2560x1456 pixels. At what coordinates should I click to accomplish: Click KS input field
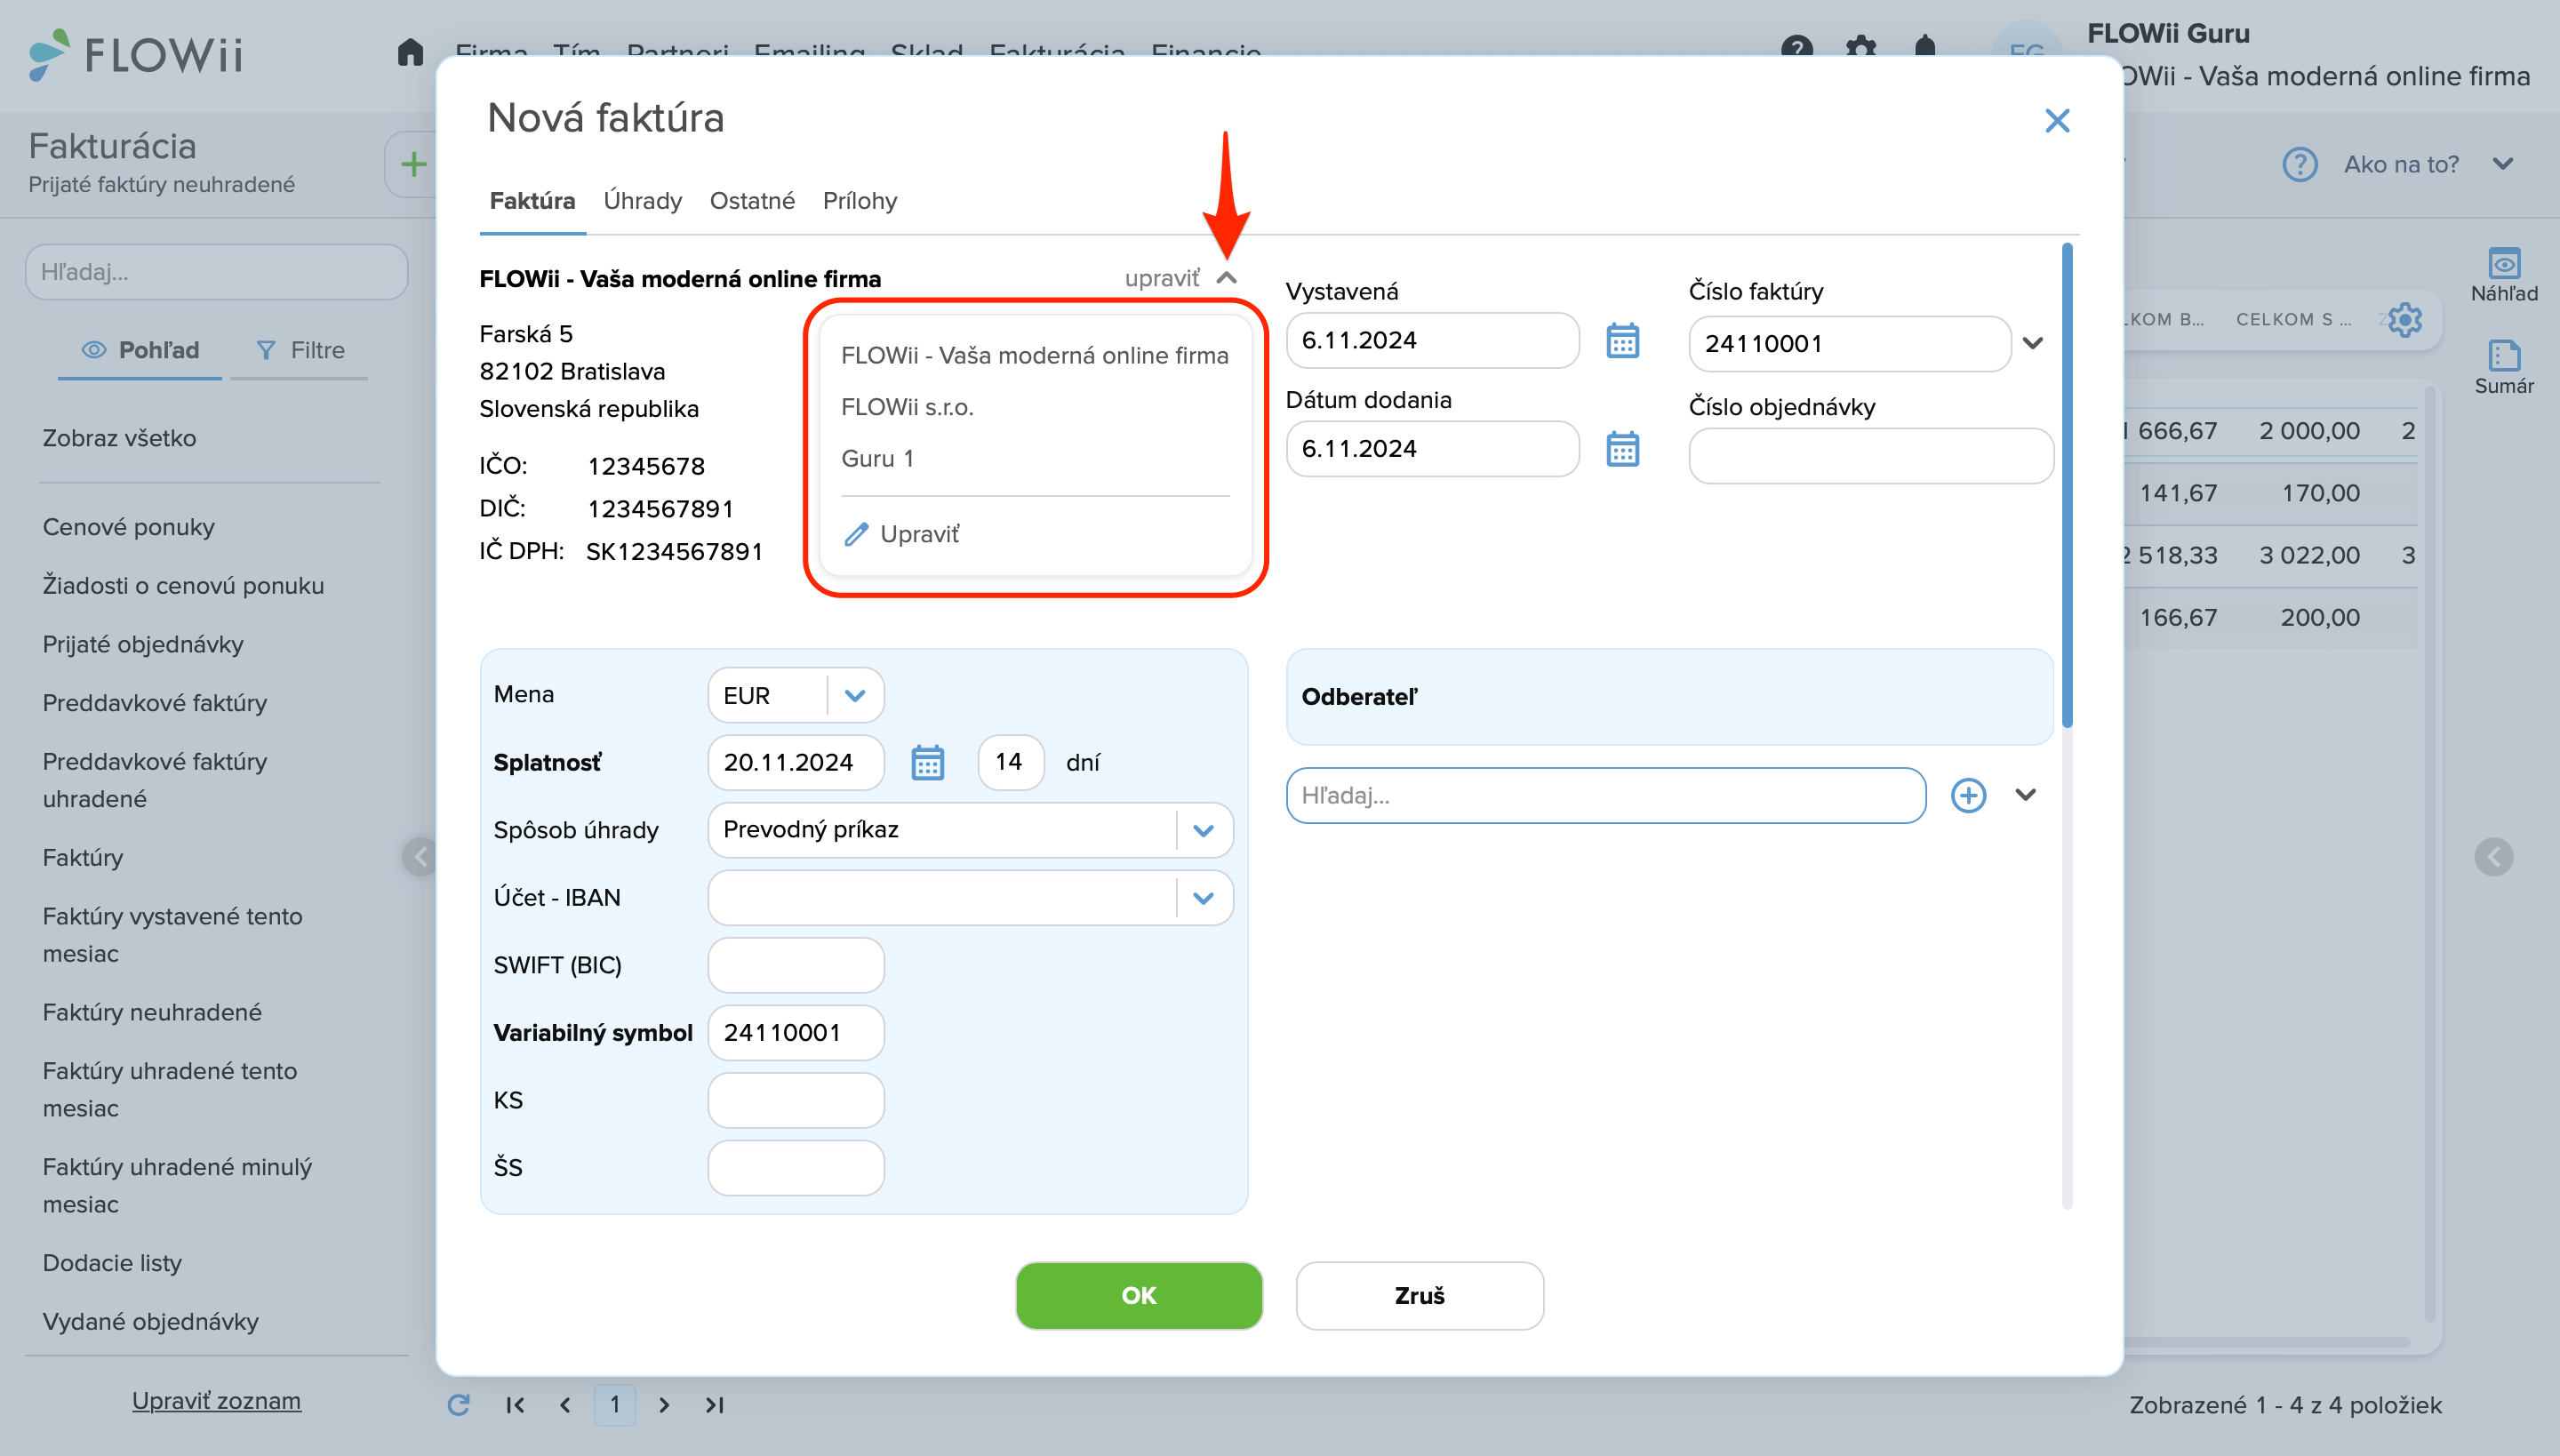[x=796, y=1101]
